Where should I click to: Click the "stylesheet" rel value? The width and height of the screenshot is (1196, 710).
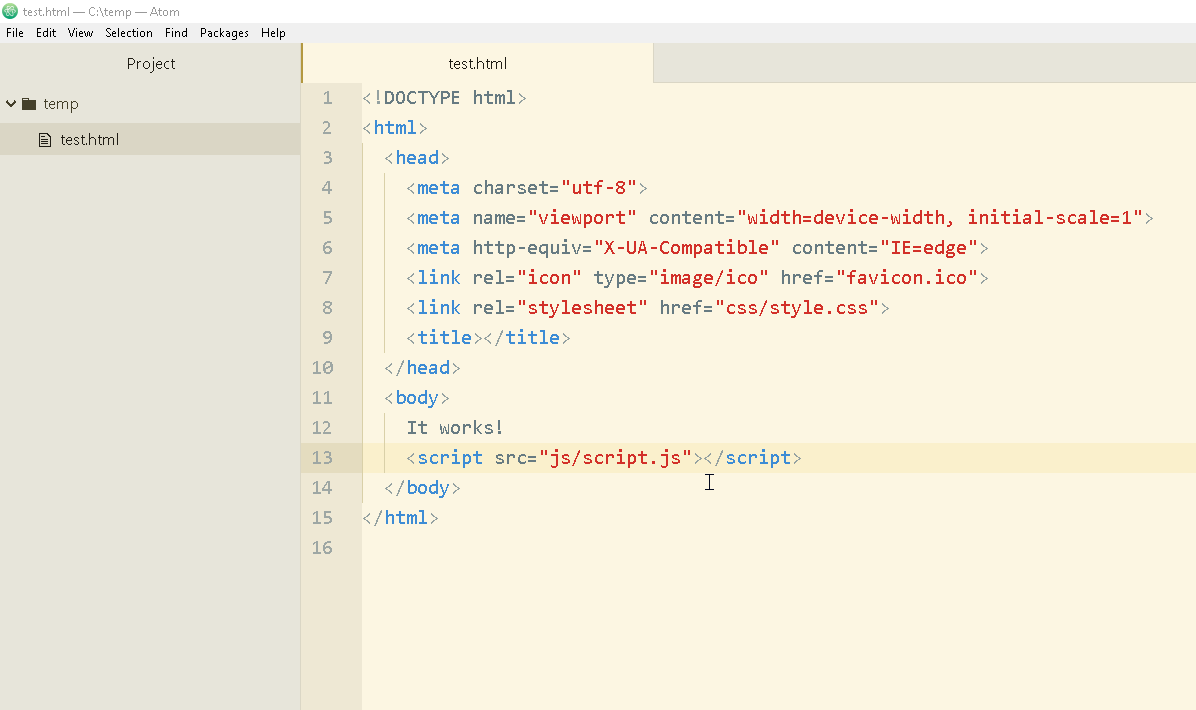click(x=582, y=307)
